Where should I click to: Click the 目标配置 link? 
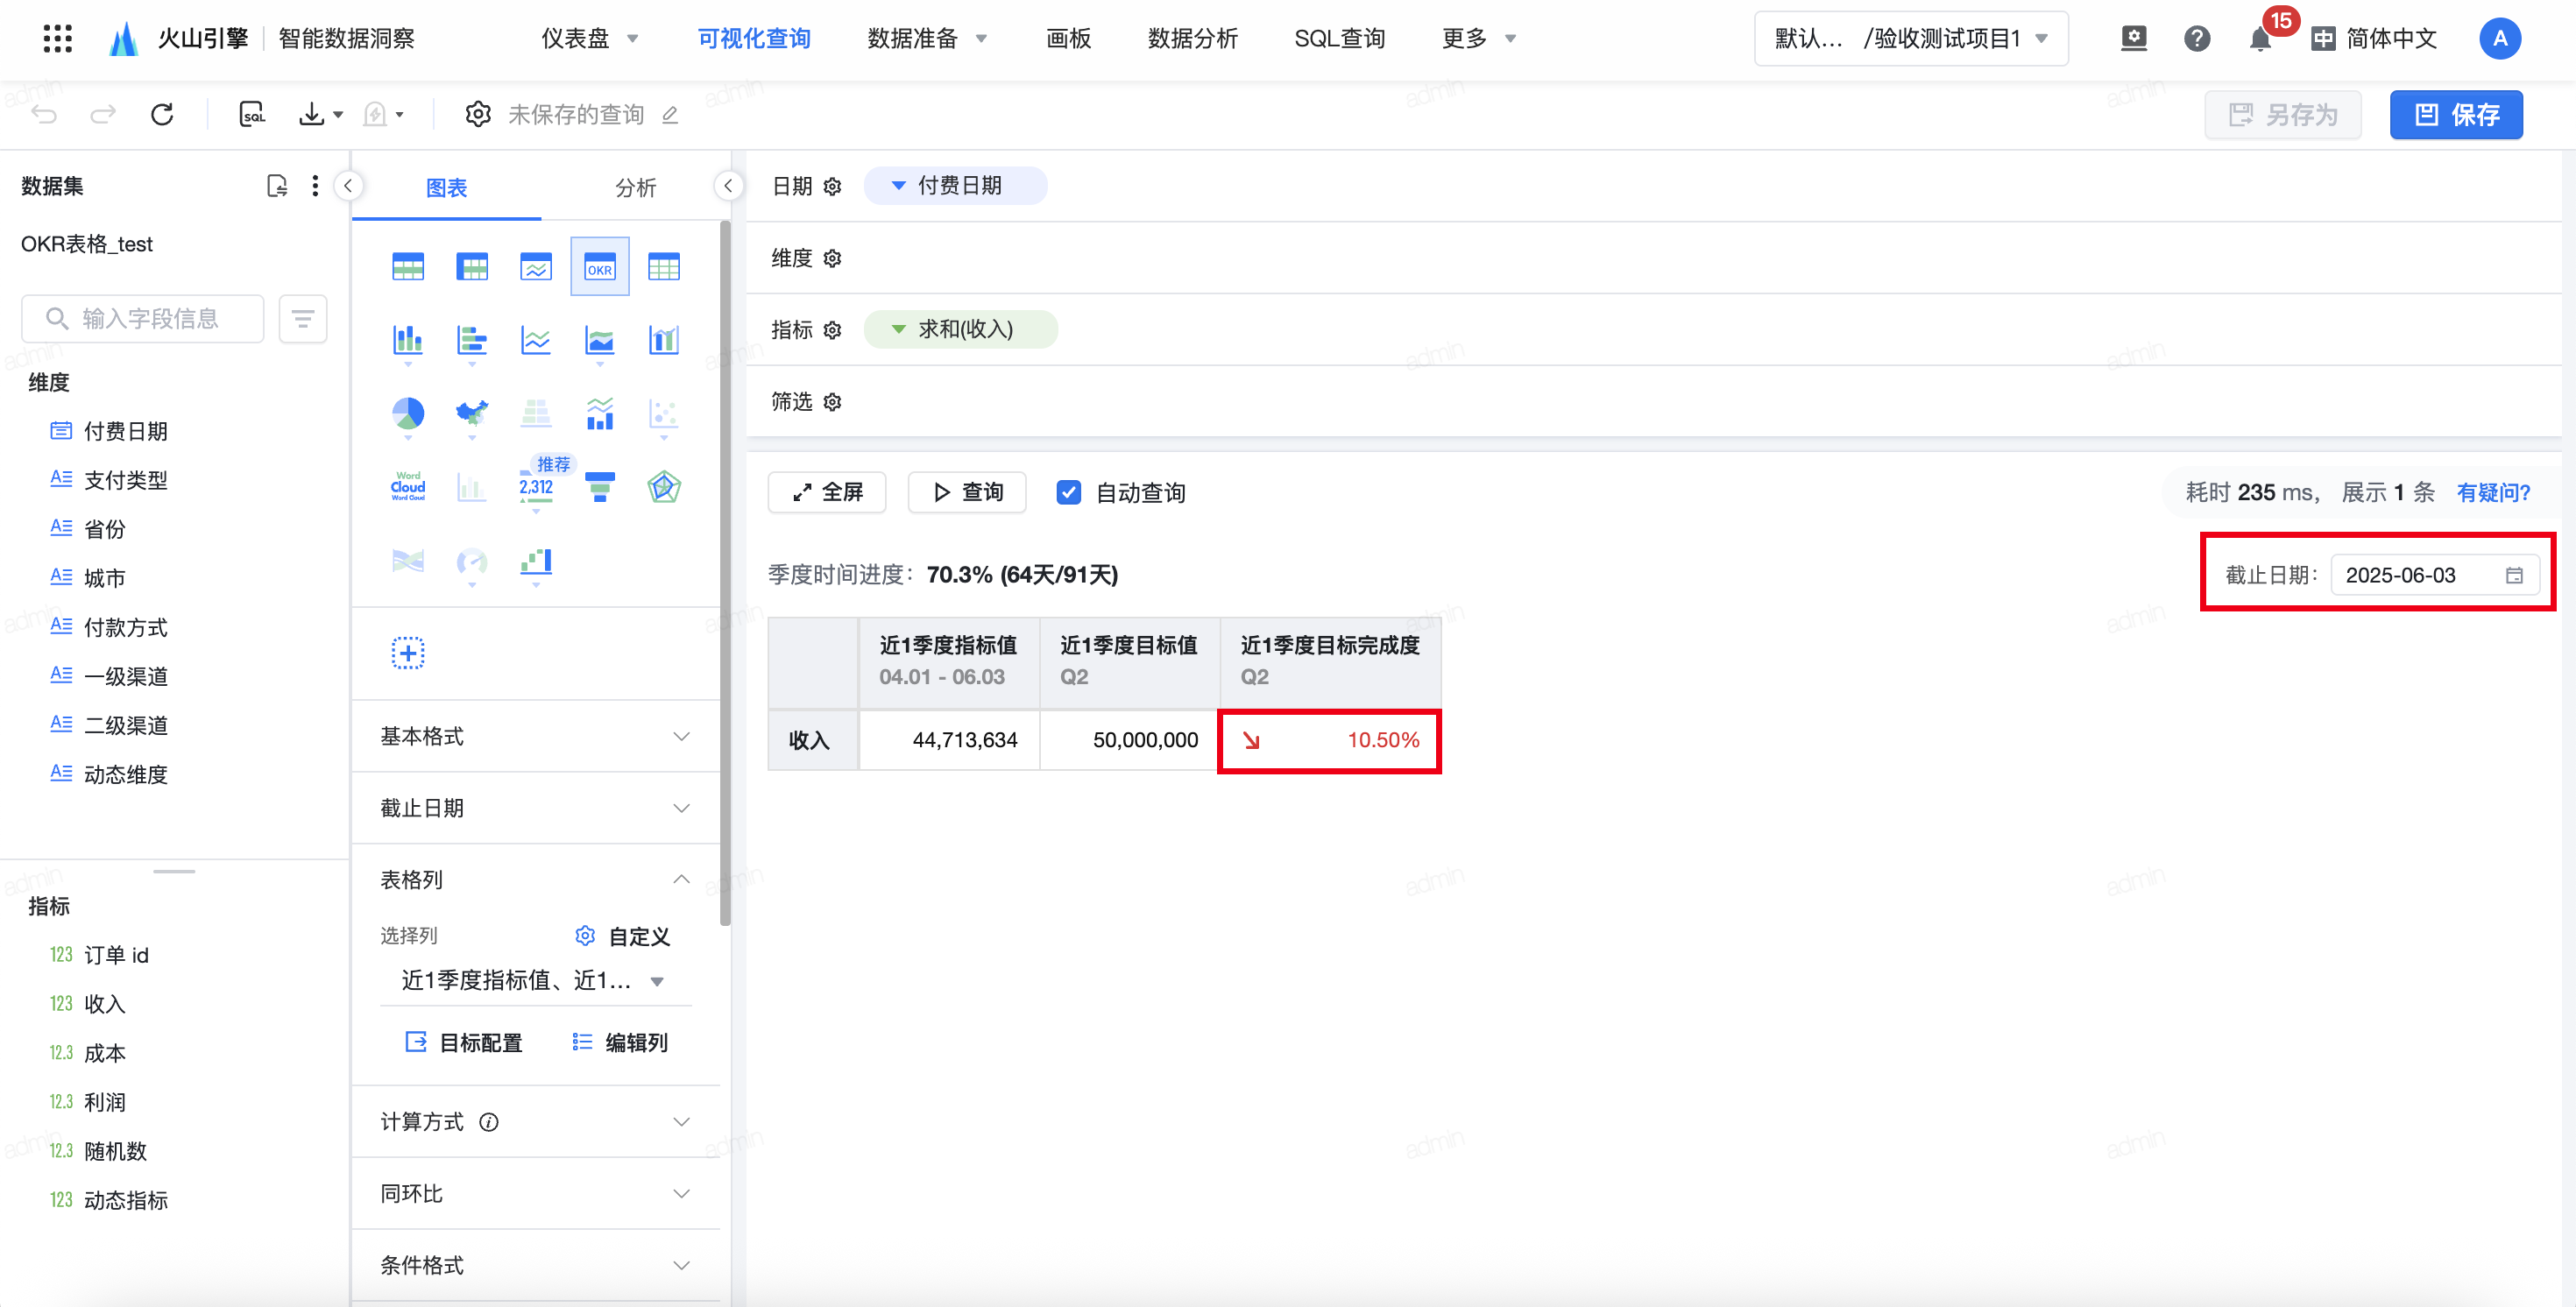(x=464, y=1043)
